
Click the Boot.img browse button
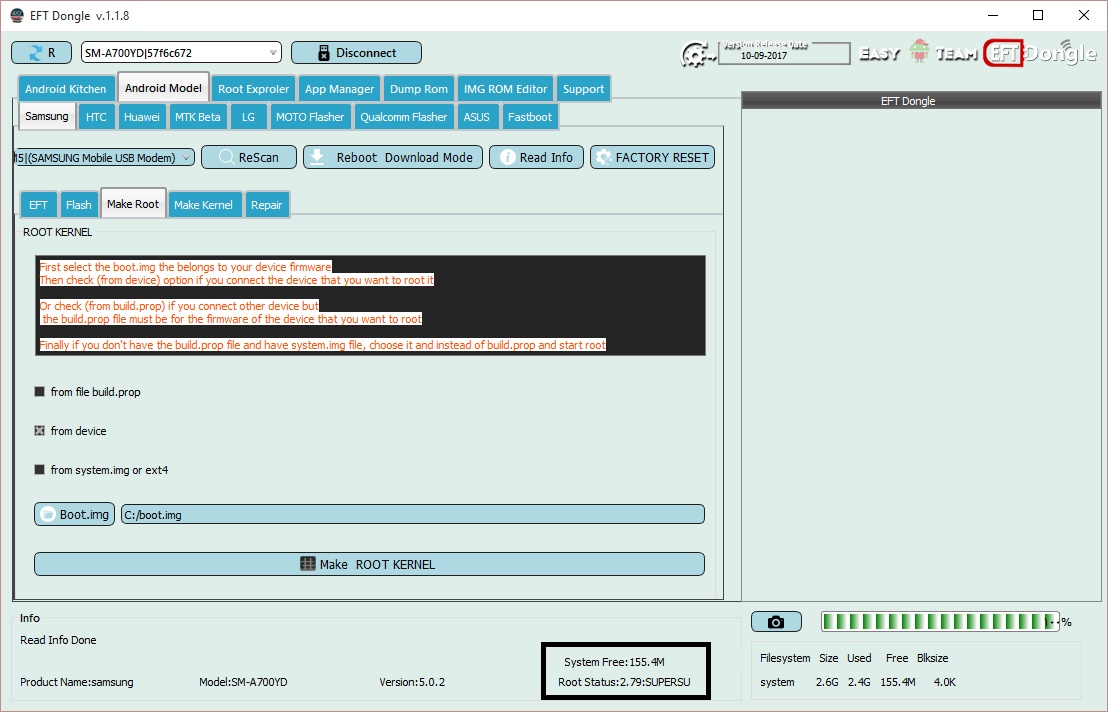[74, 514]
